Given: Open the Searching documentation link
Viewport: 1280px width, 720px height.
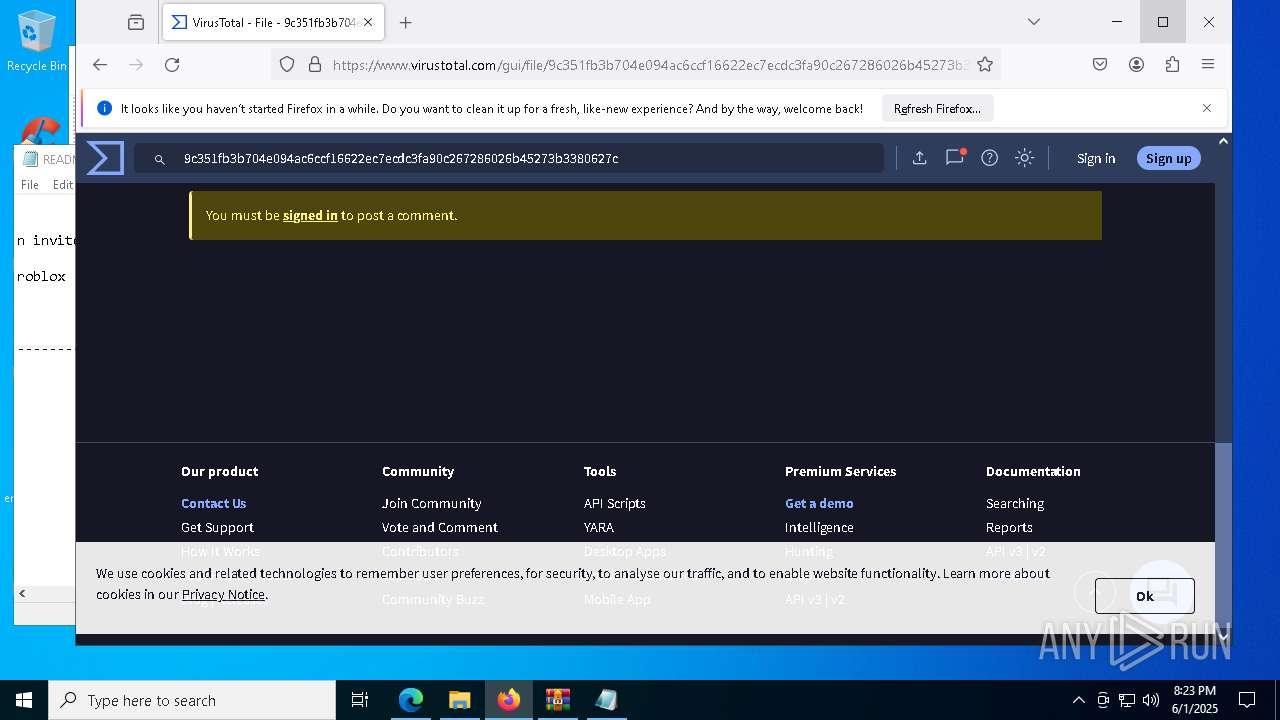Looking at the screenshot, I should [x=1014, y=503].
